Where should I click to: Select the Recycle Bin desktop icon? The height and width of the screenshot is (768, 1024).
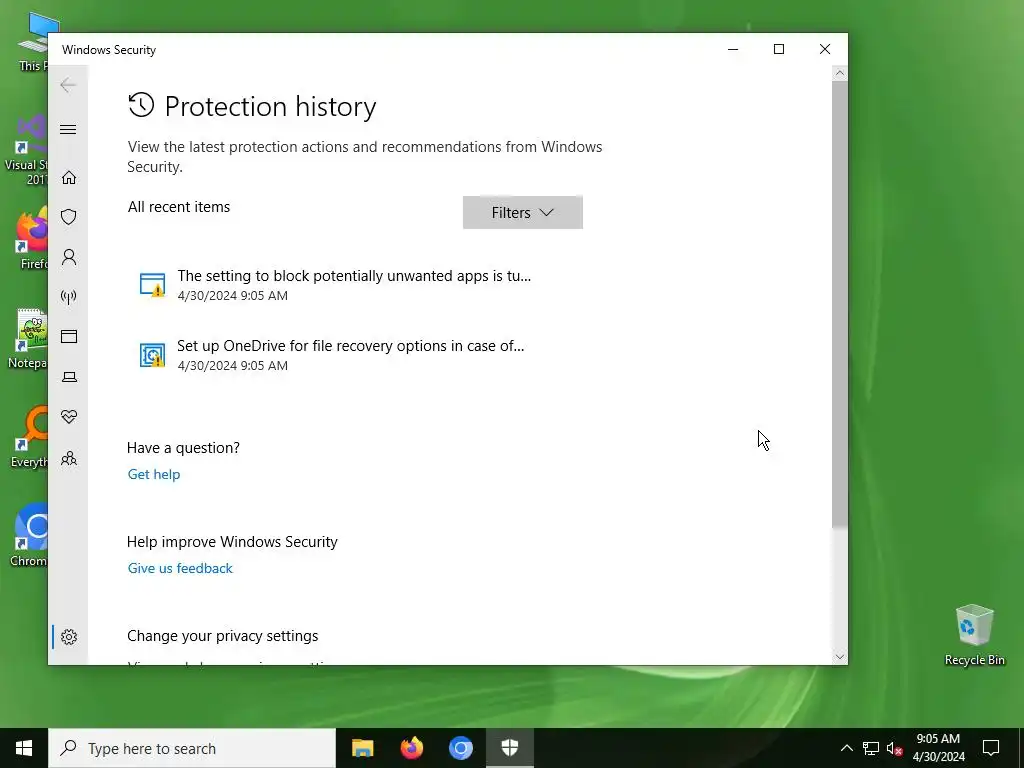(974, 635)
